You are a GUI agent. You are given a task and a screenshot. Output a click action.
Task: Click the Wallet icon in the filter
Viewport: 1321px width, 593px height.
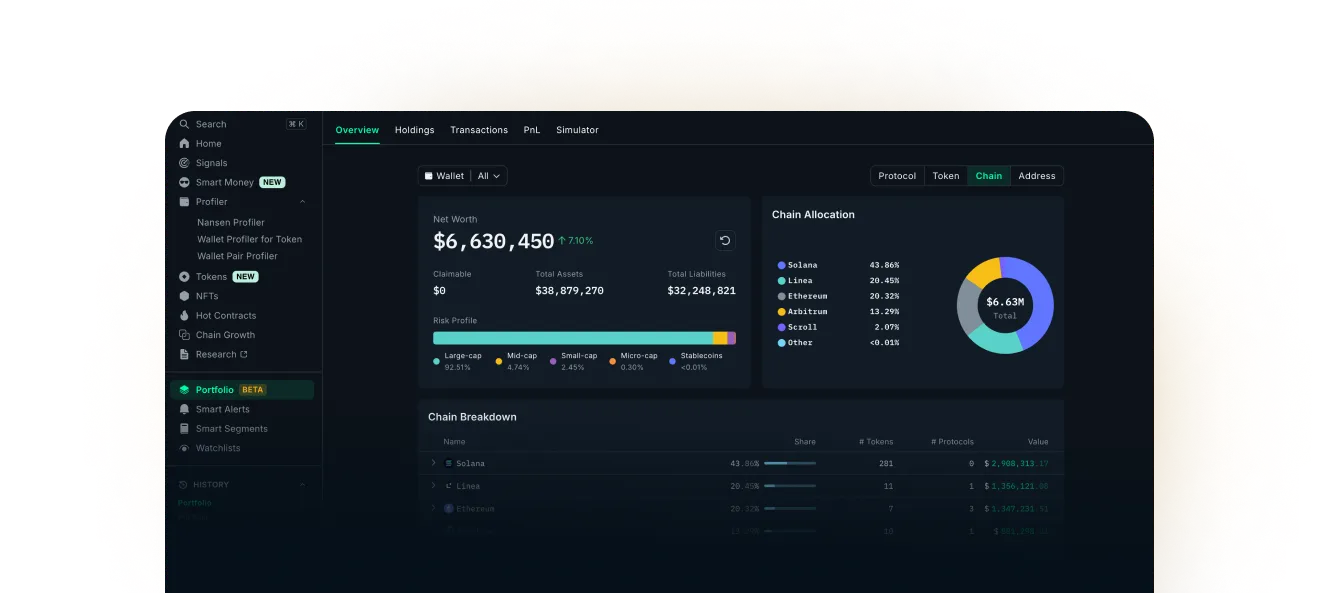(429, 176)
